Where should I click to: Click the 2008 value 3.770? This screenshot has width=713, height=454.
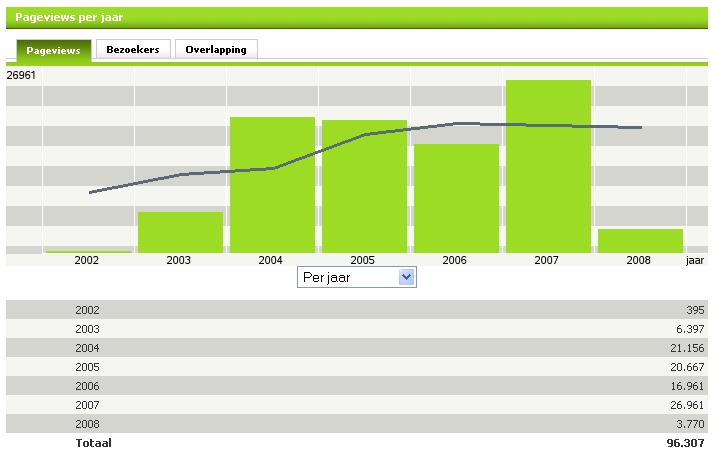688,424
